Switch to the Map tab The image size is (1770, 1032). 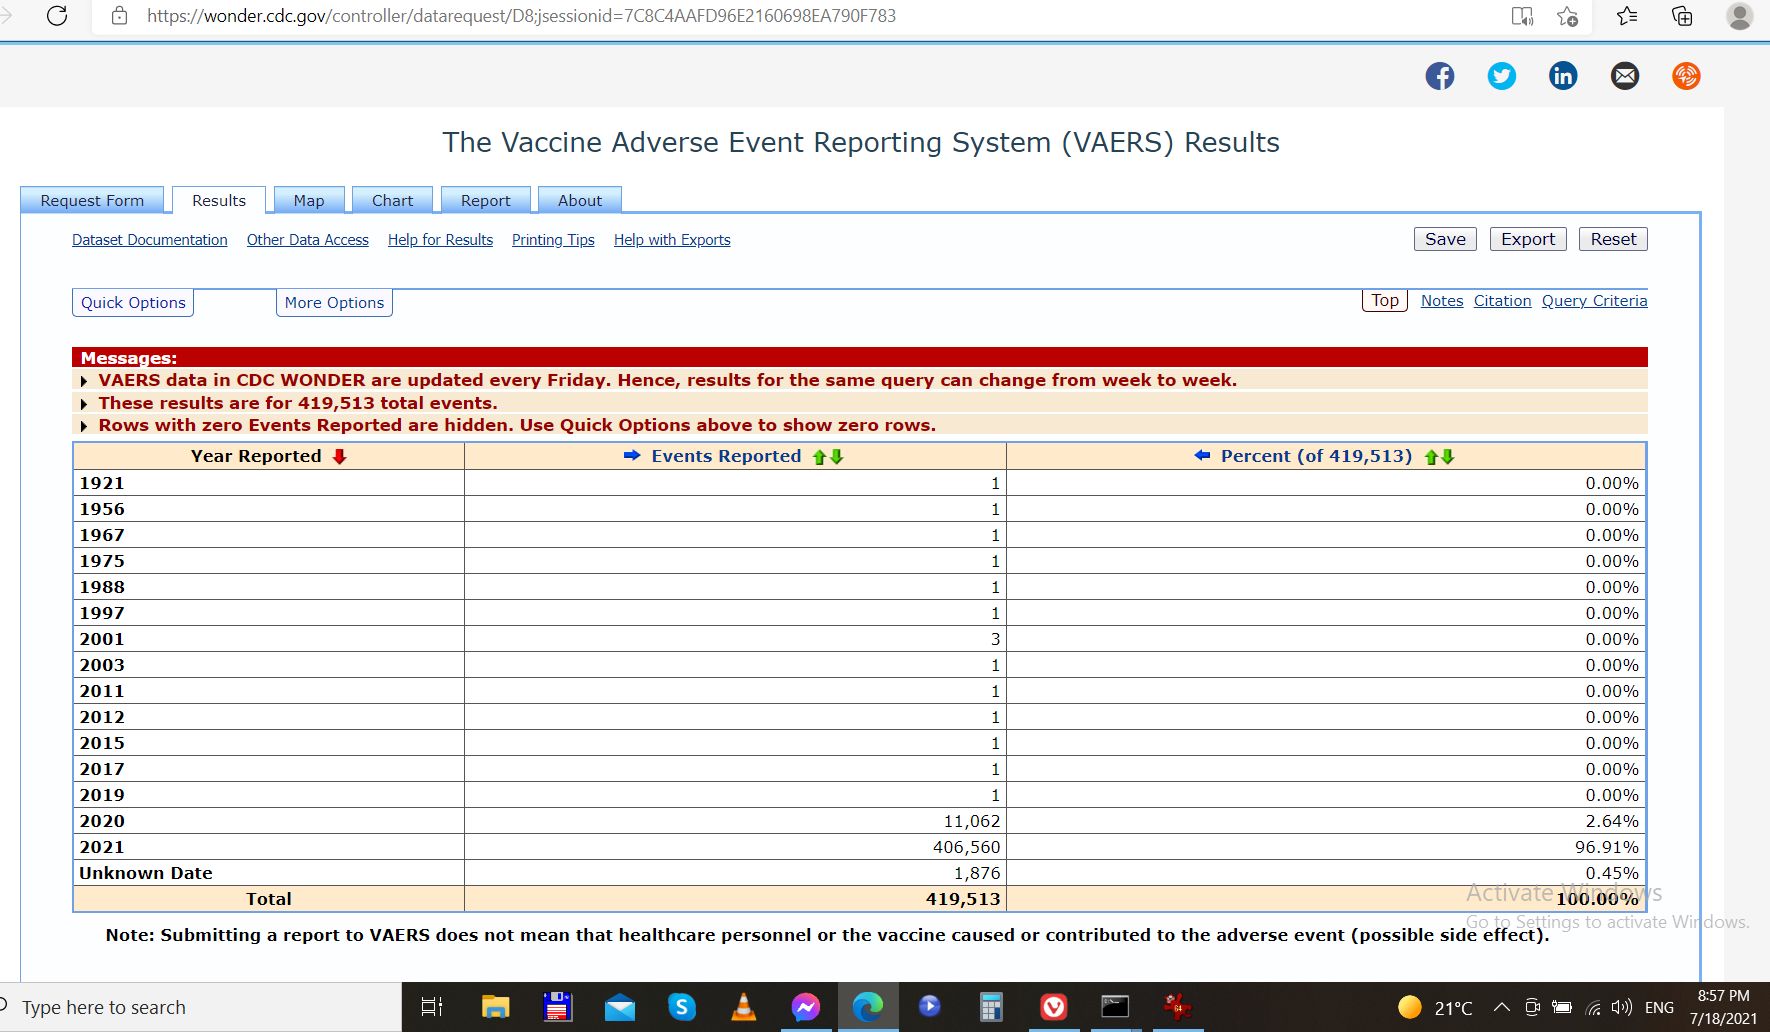[x=309, y=200]
